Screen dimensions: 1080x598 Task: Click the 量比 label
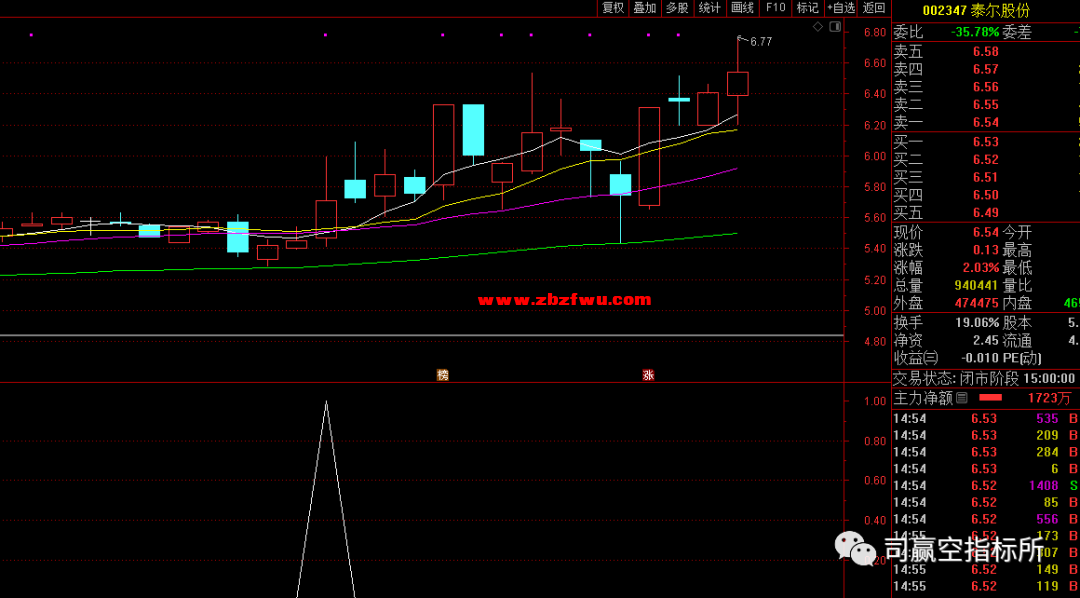point(1017,286)
